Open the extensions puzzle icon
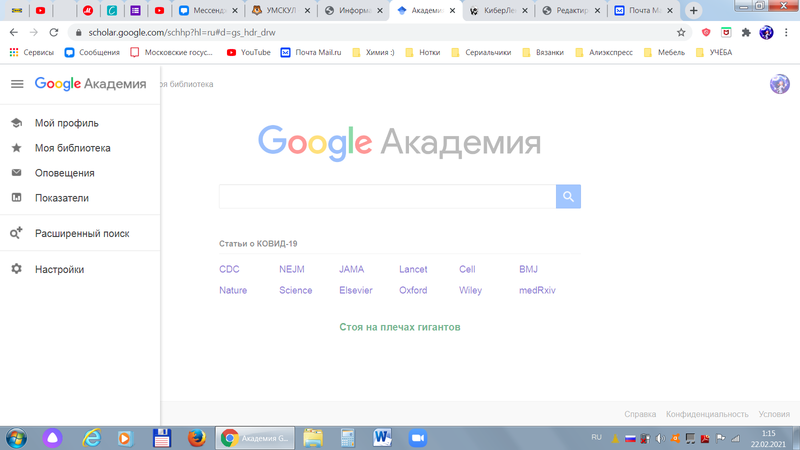Screen dimensions: 800x450 [746, 32]
